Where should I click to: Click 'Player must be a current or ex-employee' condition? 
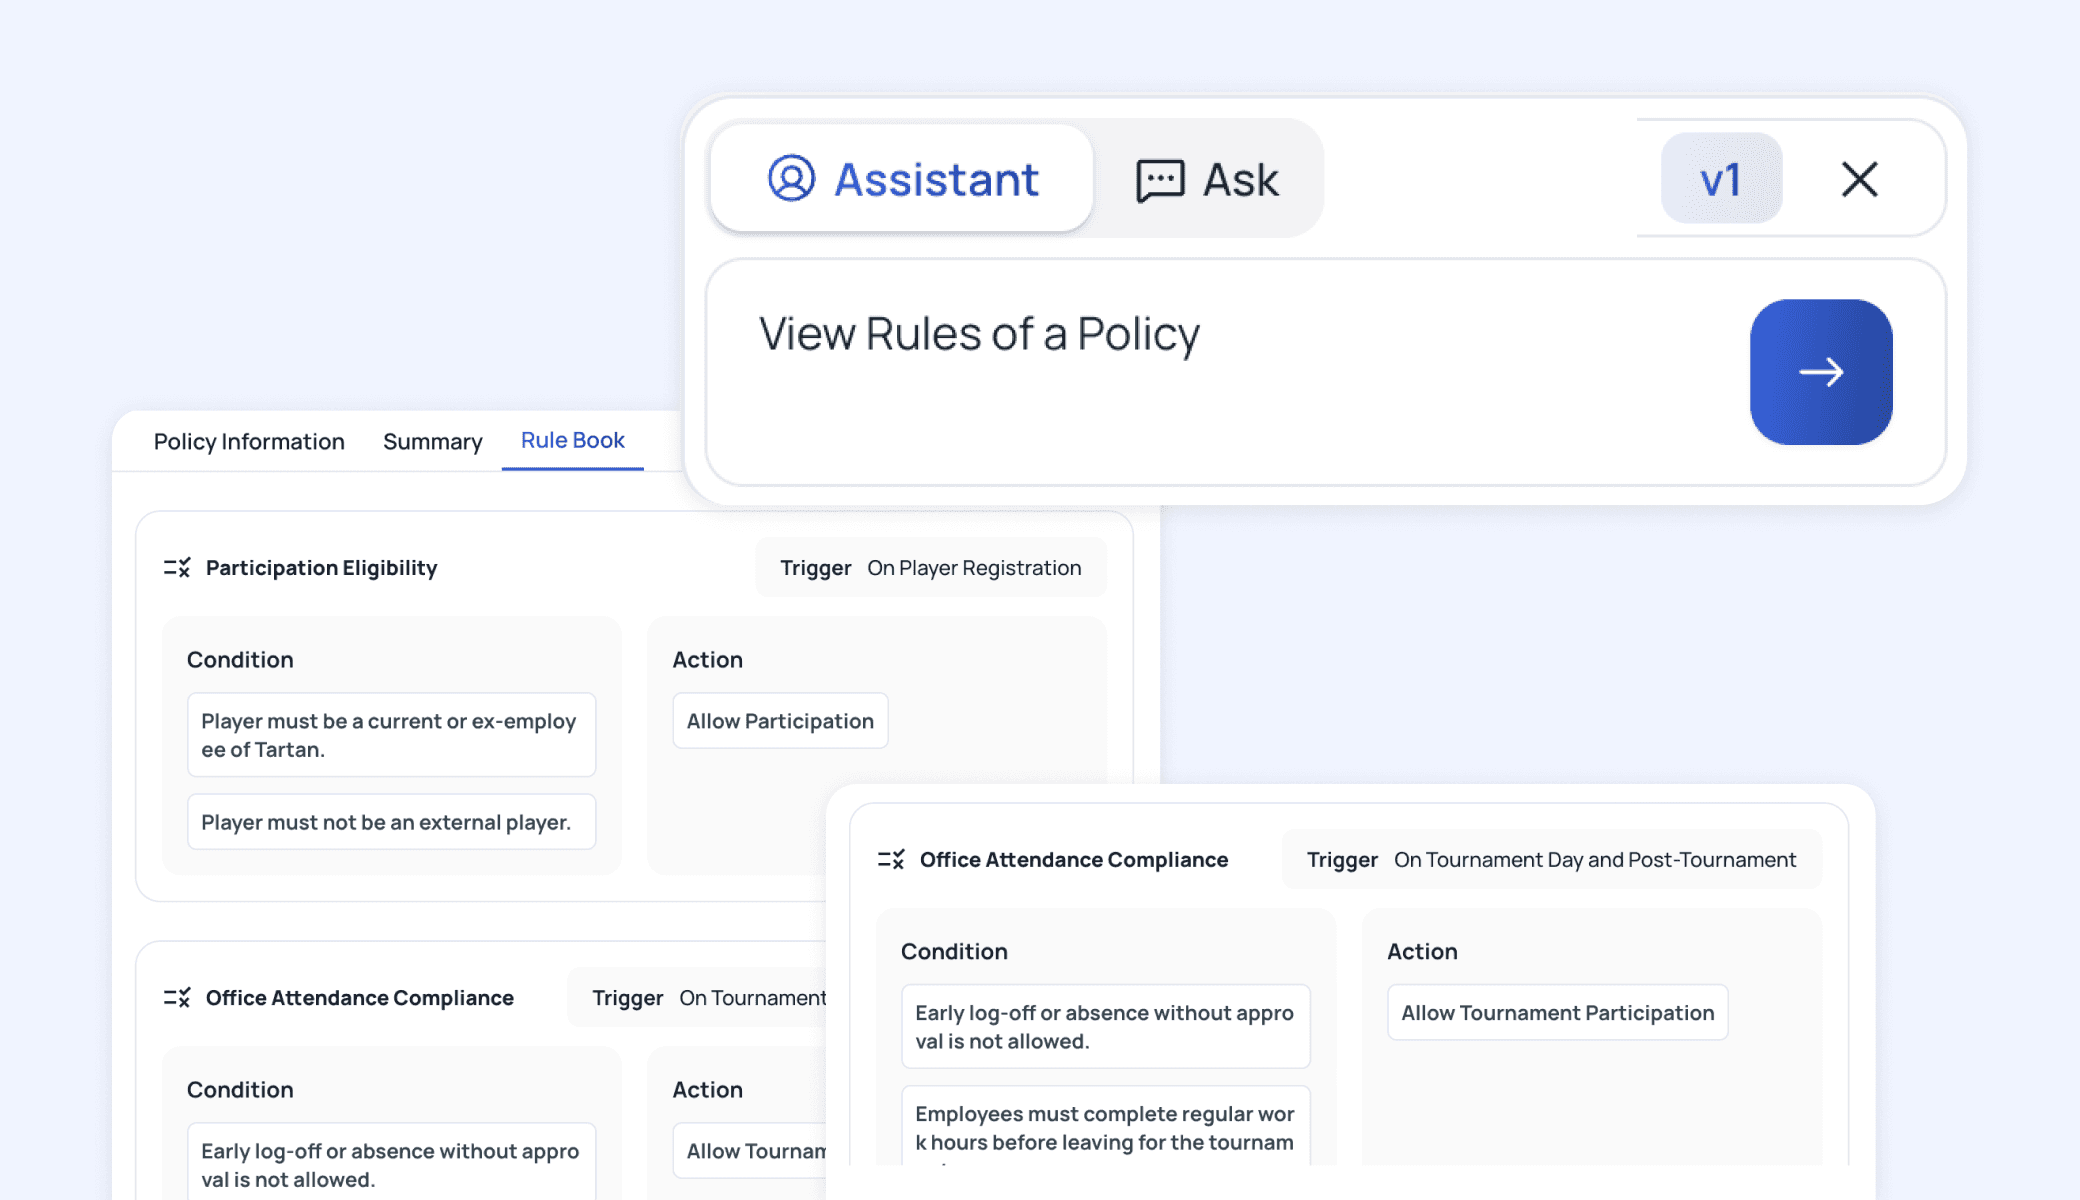(x=391, y=735)
